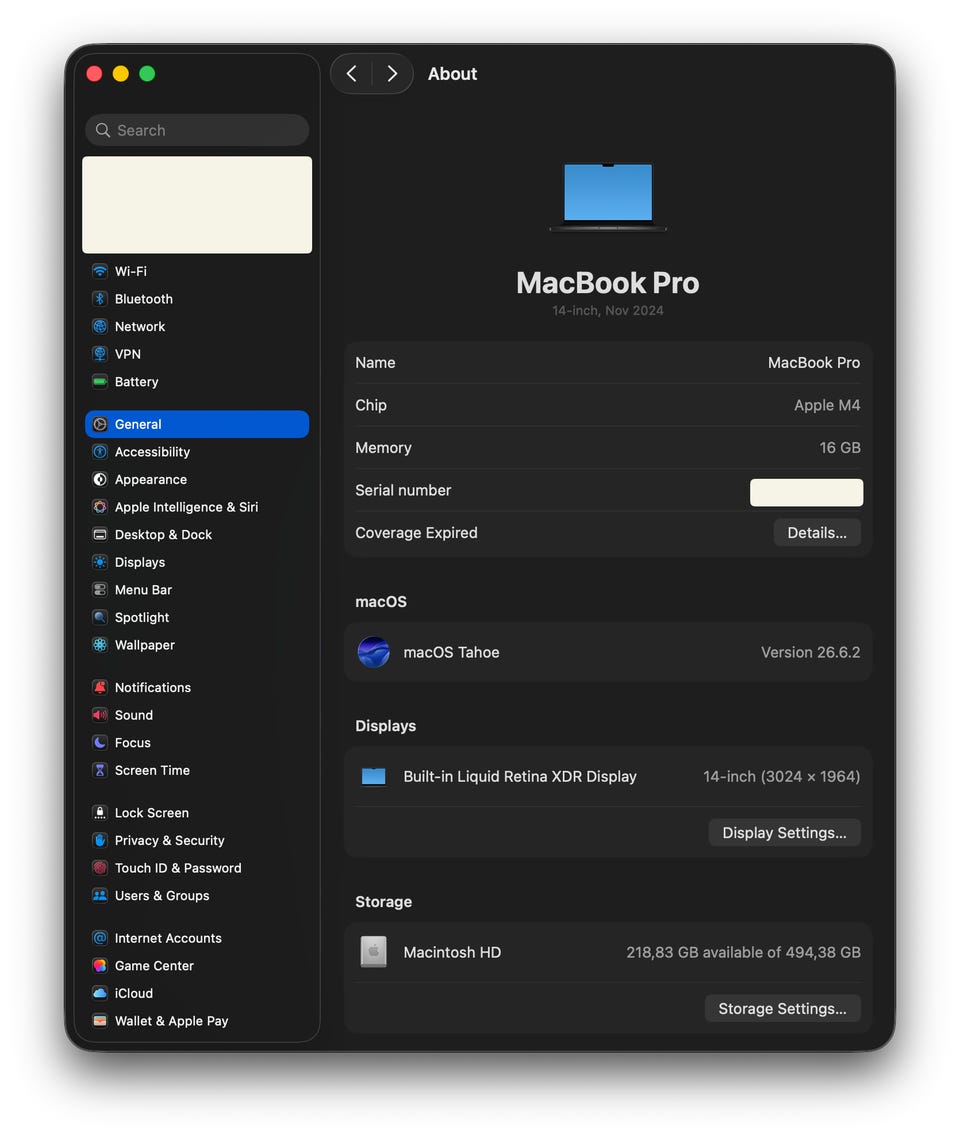Click 218,83 GB available of 494,38 GB

[743, 953]
